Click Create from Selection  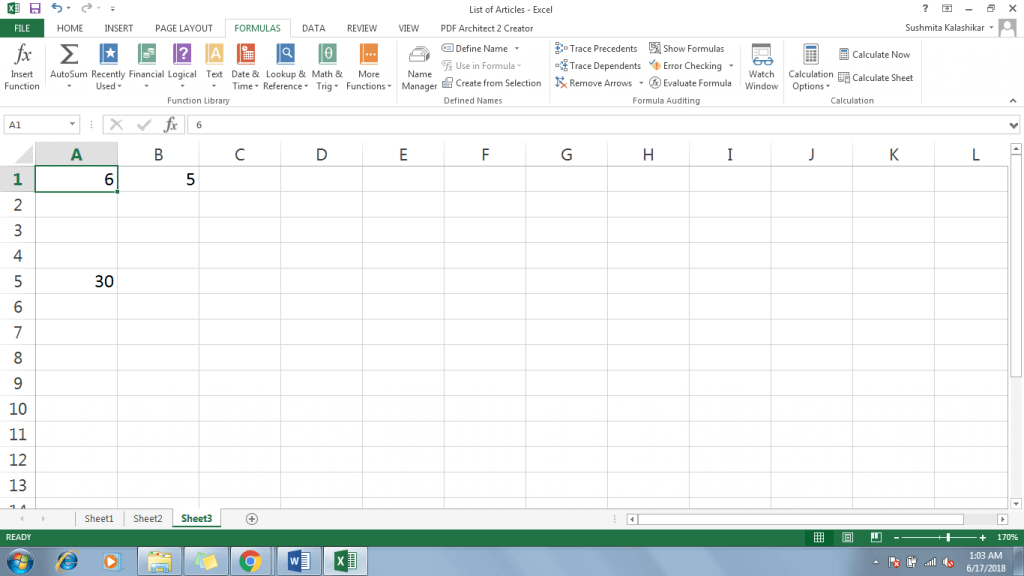tap(492, 83)
